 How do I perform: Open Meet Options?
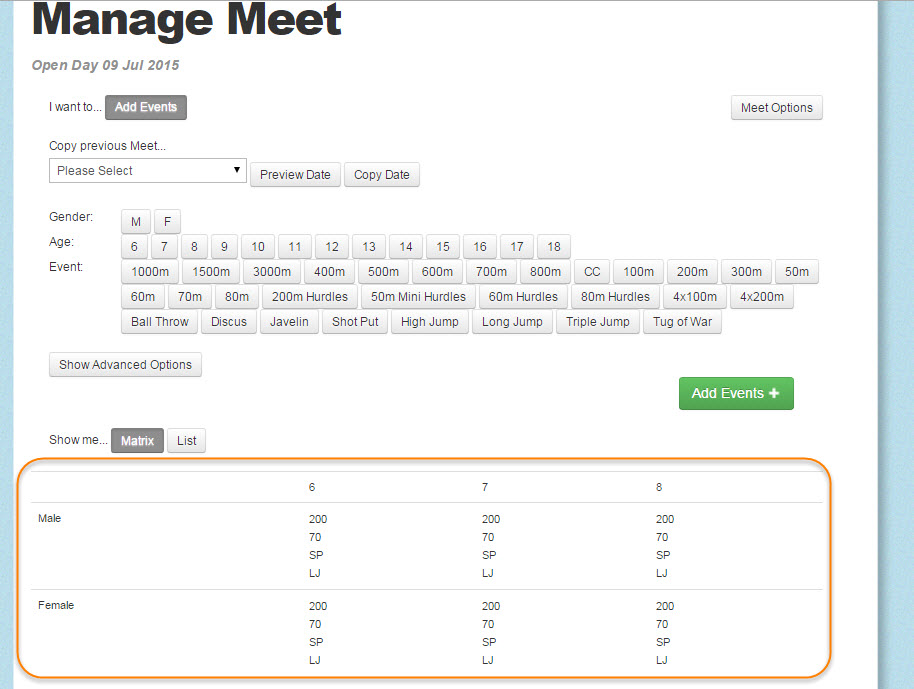point(776,108)
